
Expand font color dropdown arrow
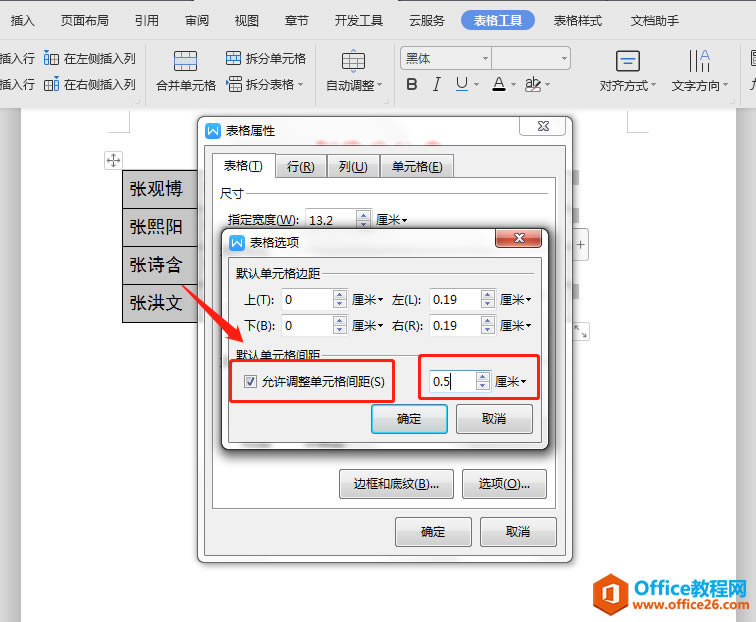[x=513, y=85]
